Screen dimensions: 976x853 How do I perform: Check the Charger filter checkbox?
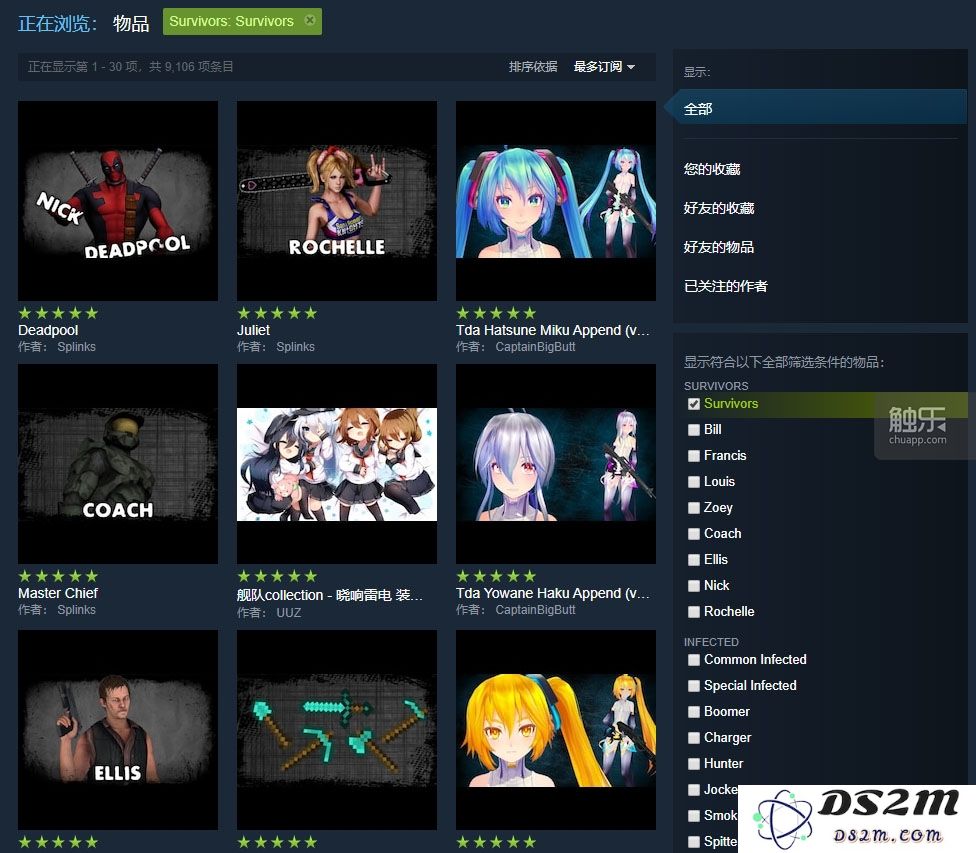point(693,738)
